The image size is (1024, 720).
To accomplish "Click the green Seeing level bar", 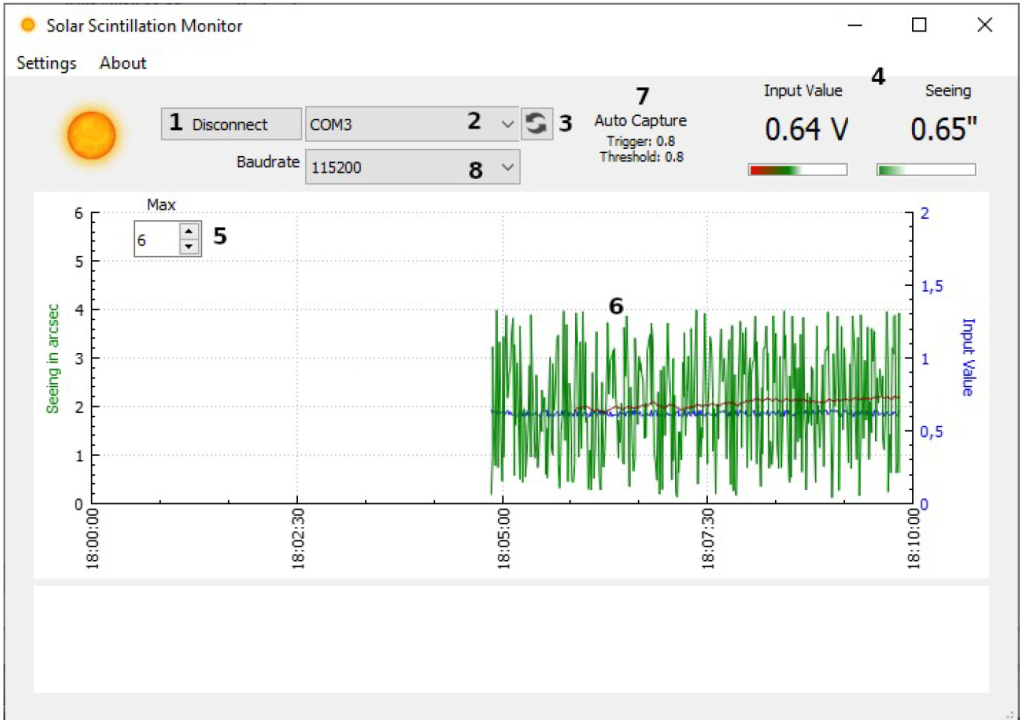I will (925, 170).
